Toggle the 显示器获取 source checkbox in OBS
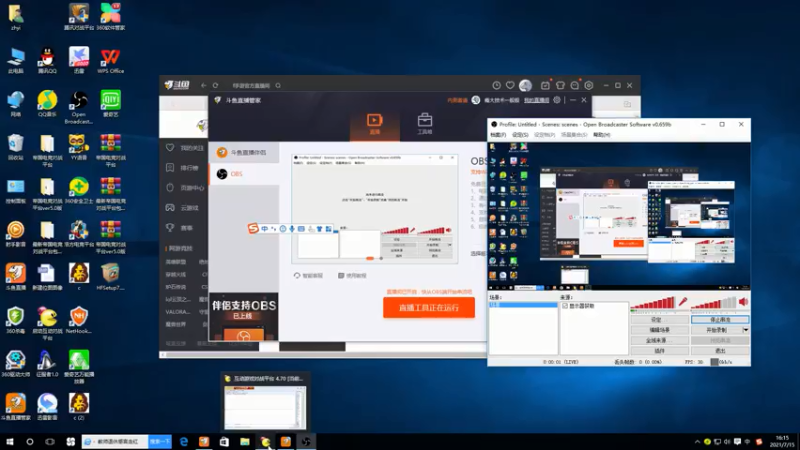This screenshot has height=450, width=800. (x=565, y=306)
